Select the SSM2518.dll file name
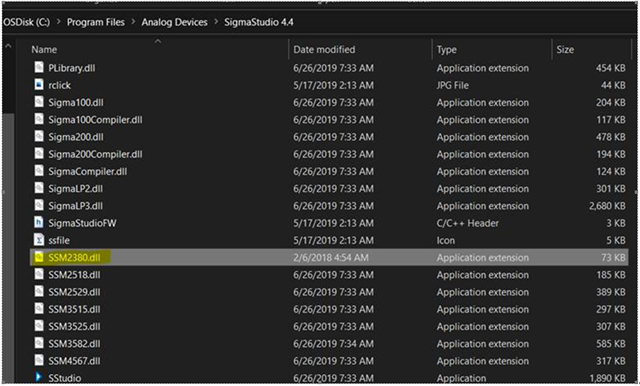This screenshot has width=640, height=386. (x=74, y=275)
